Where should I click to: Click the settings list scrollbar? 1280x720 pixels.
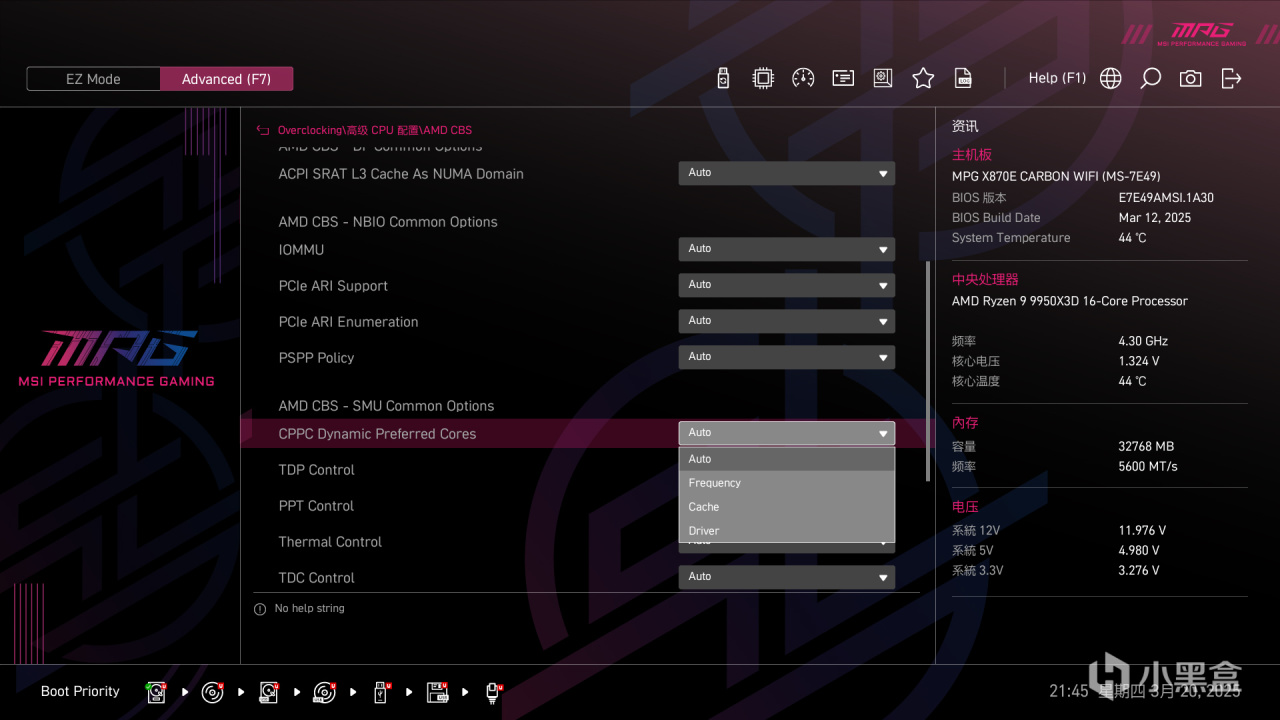(929, 370)
